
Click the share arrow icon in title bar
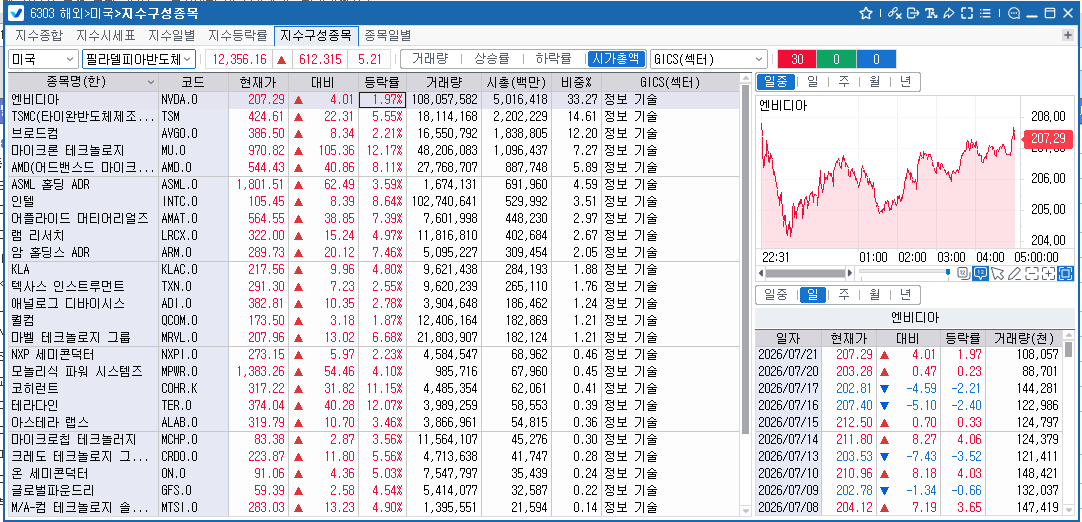click(948, 13)
